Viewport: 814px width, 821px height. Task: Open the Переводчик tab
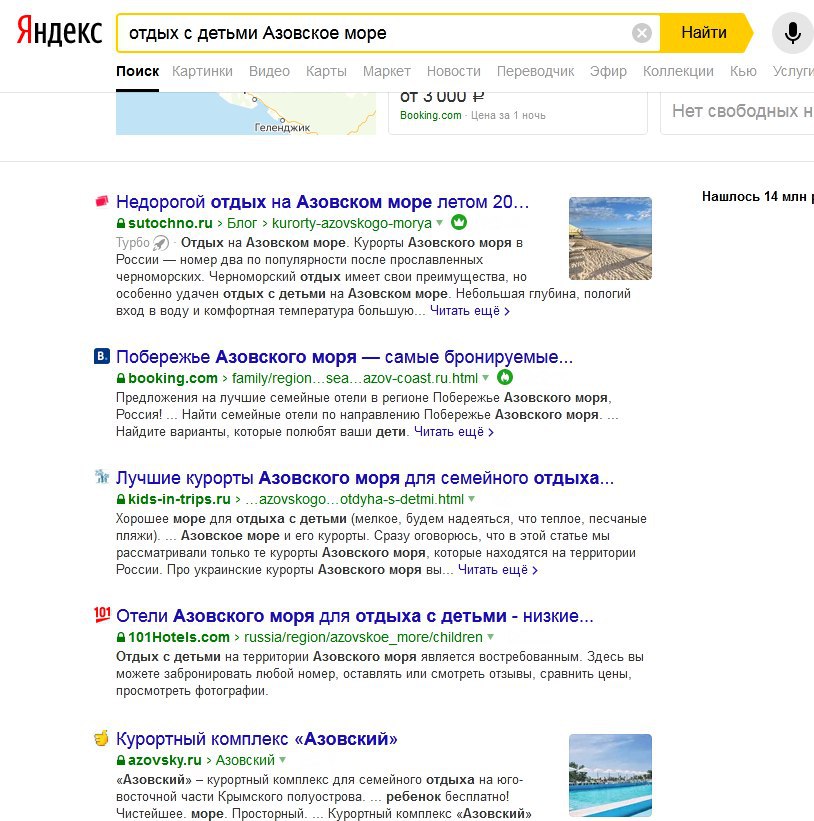point(535,71)
